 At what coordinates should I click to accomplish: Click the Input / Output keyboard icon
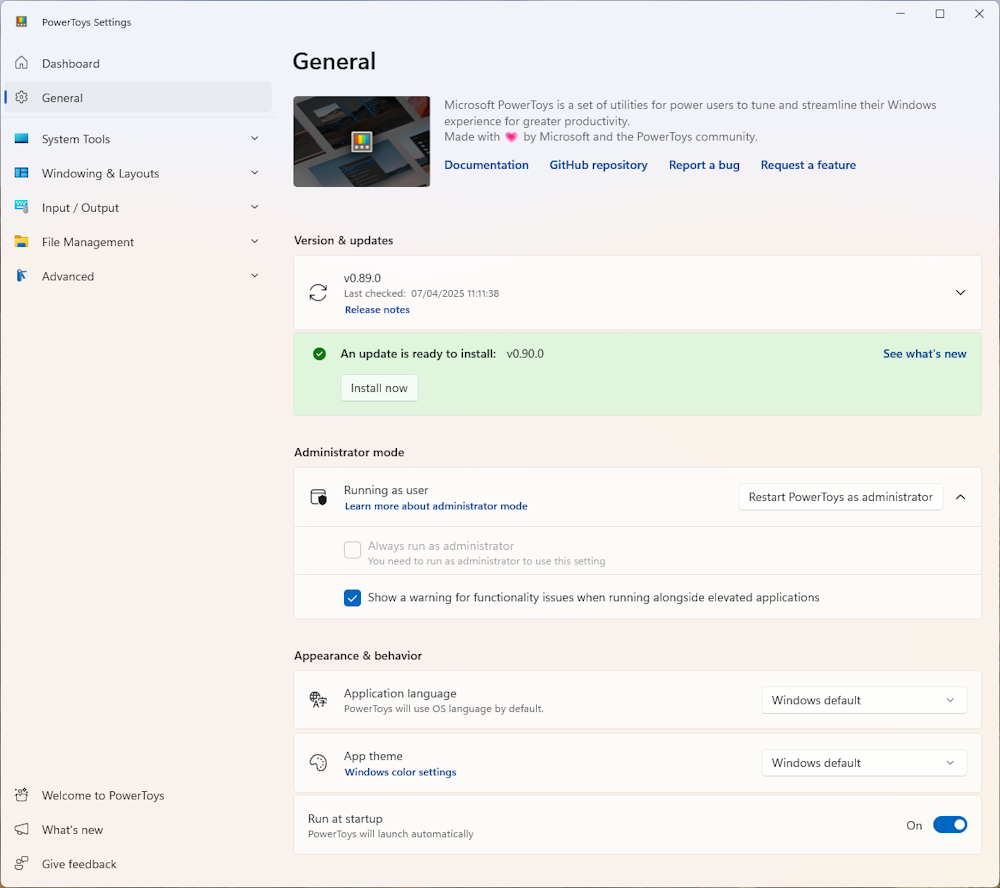(x=22, y=207)
